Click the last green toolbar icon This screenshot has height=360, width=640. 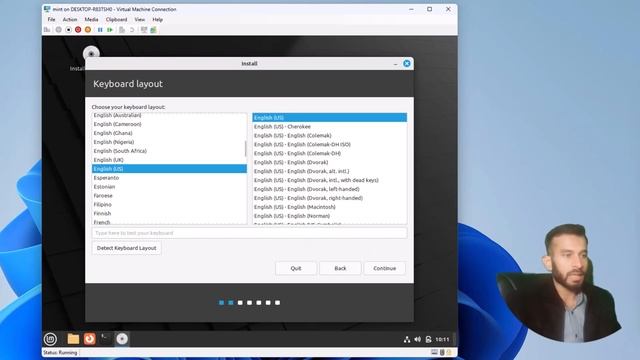153,30
